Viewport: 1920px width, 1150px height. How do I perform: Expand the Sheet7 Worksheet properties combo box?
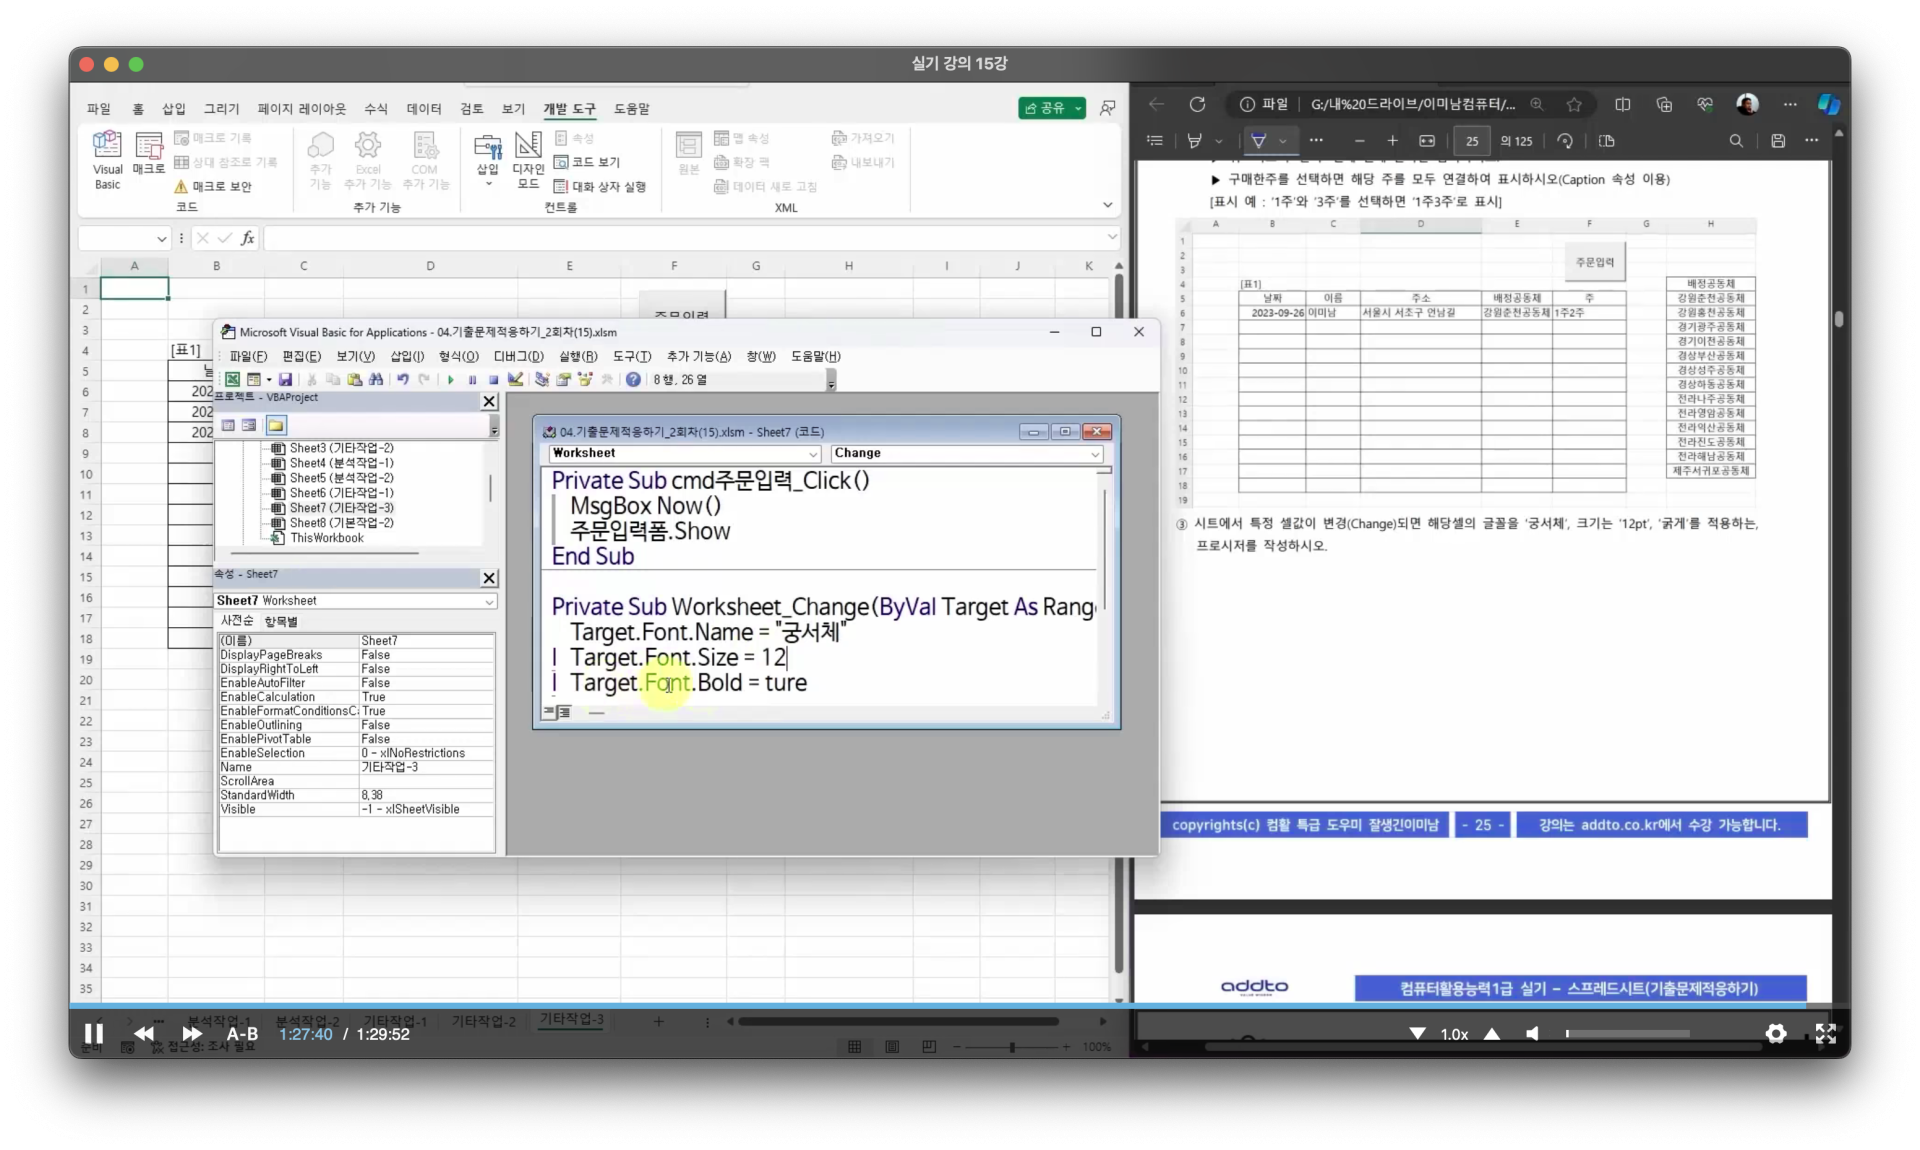[489, 602]
